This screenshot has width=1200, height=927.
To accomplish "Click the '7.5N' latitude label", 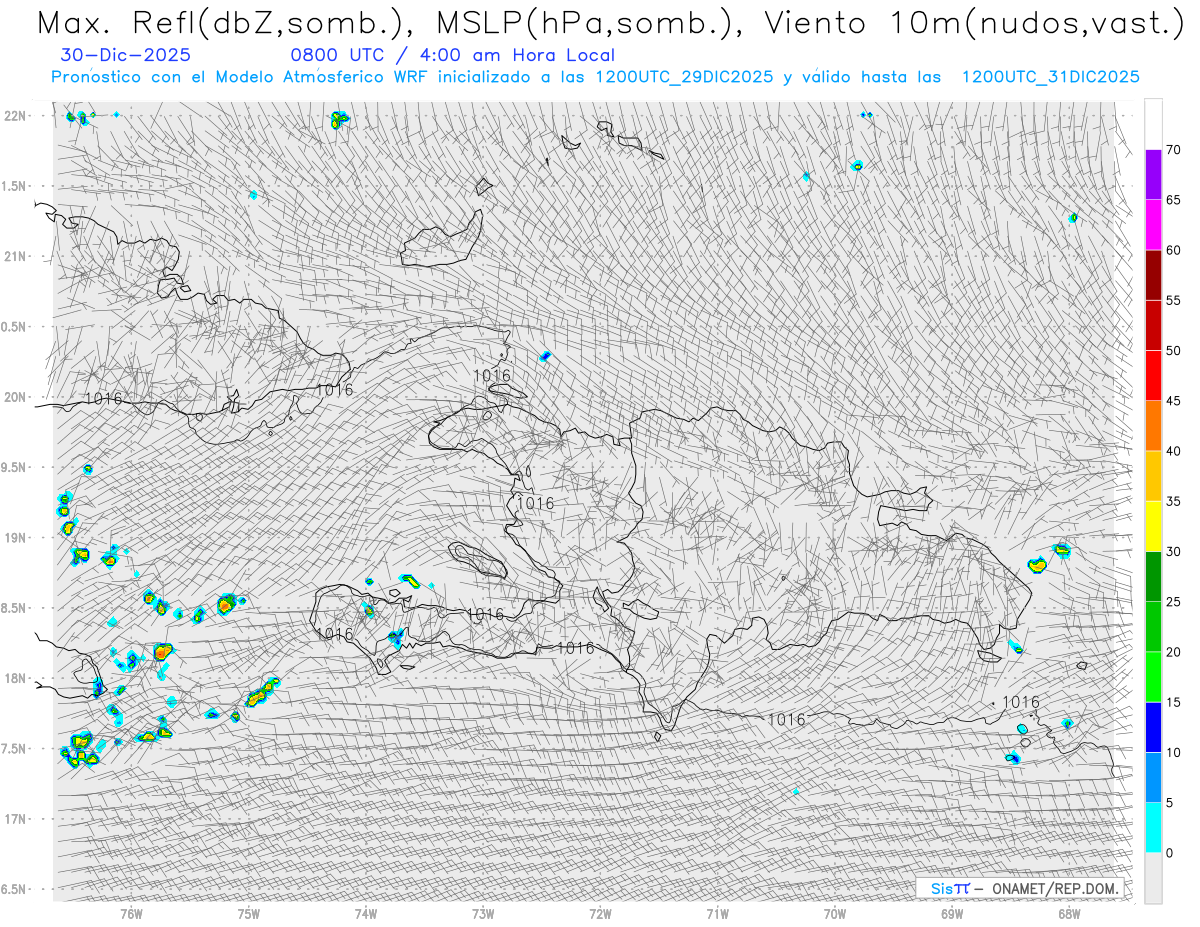I will click(x=15, y=748).
